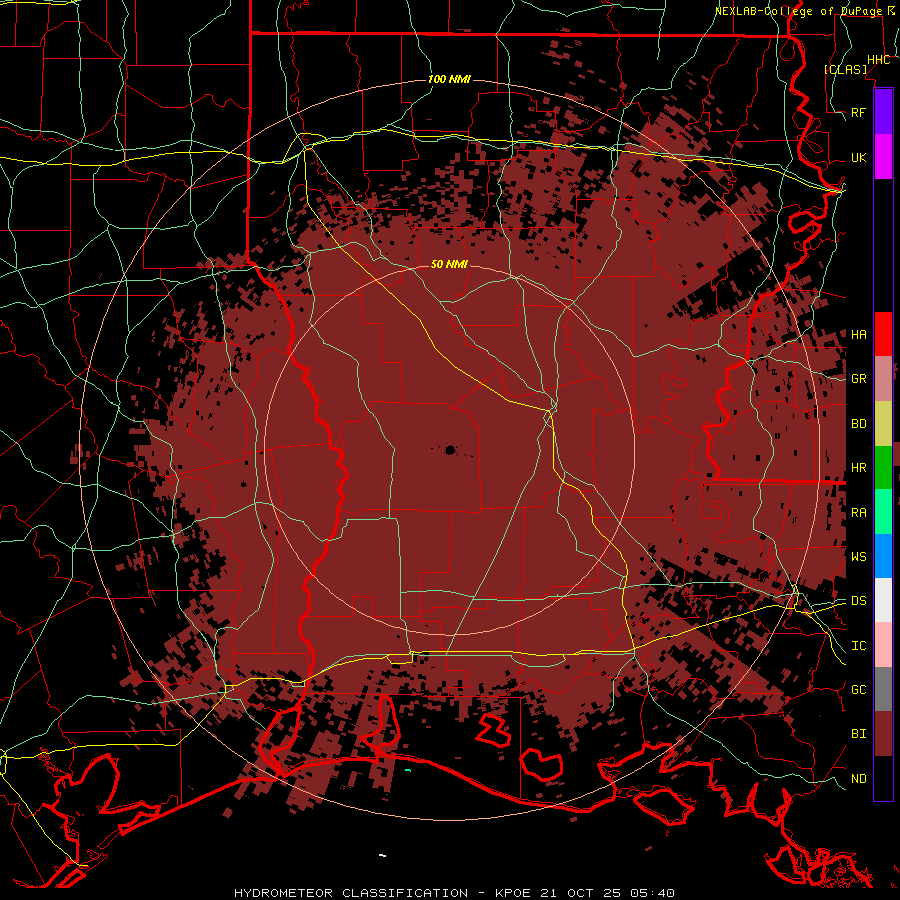Select the 'BD' legend label text

(x=859, y=424)
